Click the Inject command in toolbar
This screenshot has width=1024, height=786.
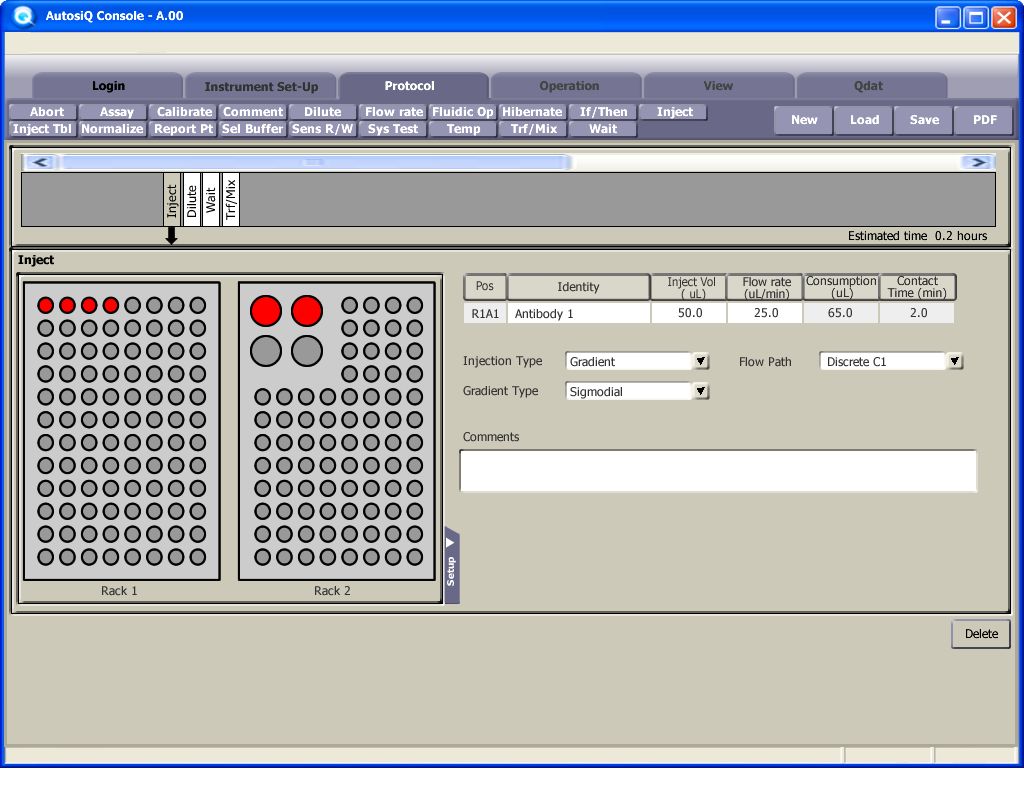coord(675,112)
